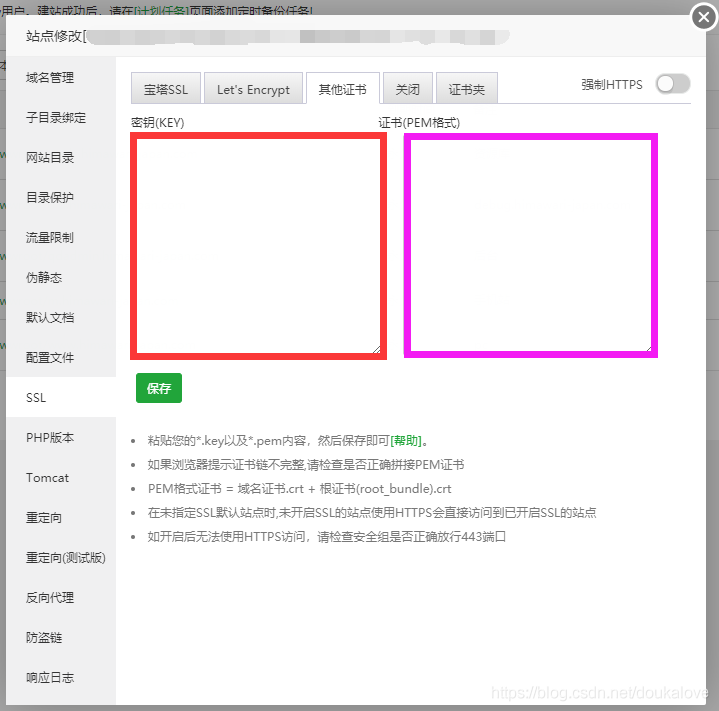Select 反向代理 in the sidebar
The image size is (719, 711).
click(x=50, y=598)
